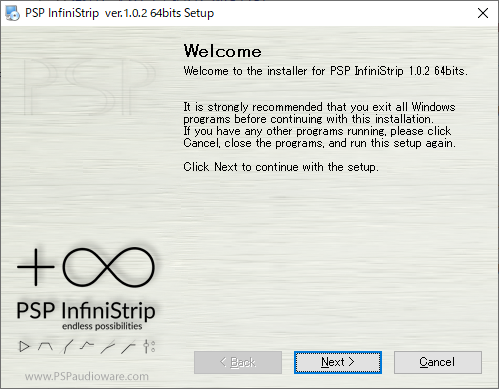Click the "Welcome" heading
The image size is (499, 389).
tap(223, 51)
